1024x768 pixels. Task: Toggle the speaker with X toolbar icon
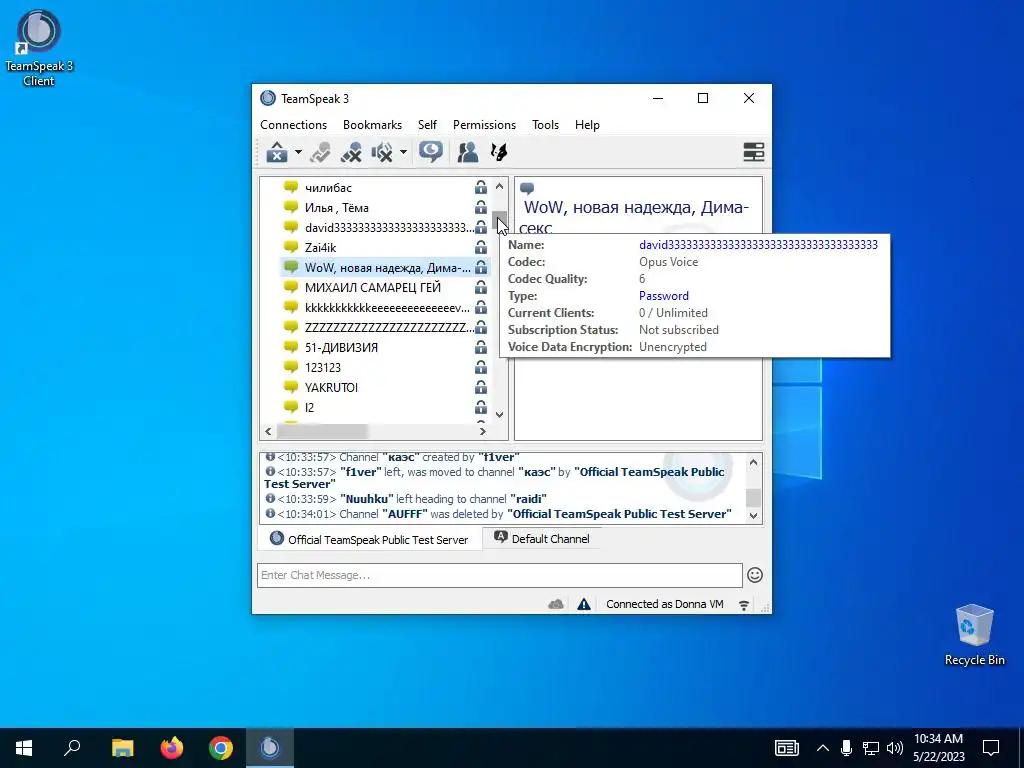(x=382, y=152)
